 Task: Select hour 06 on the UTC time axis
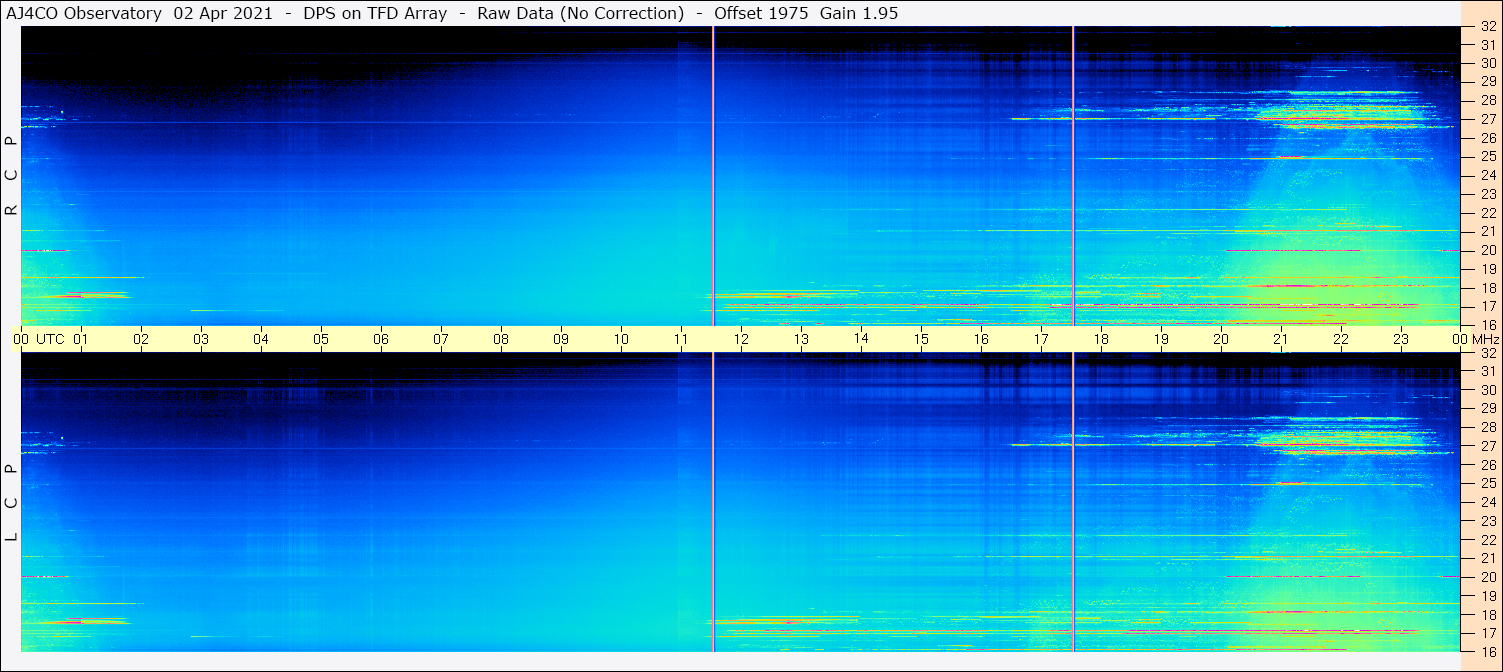(x=381, y=339)
